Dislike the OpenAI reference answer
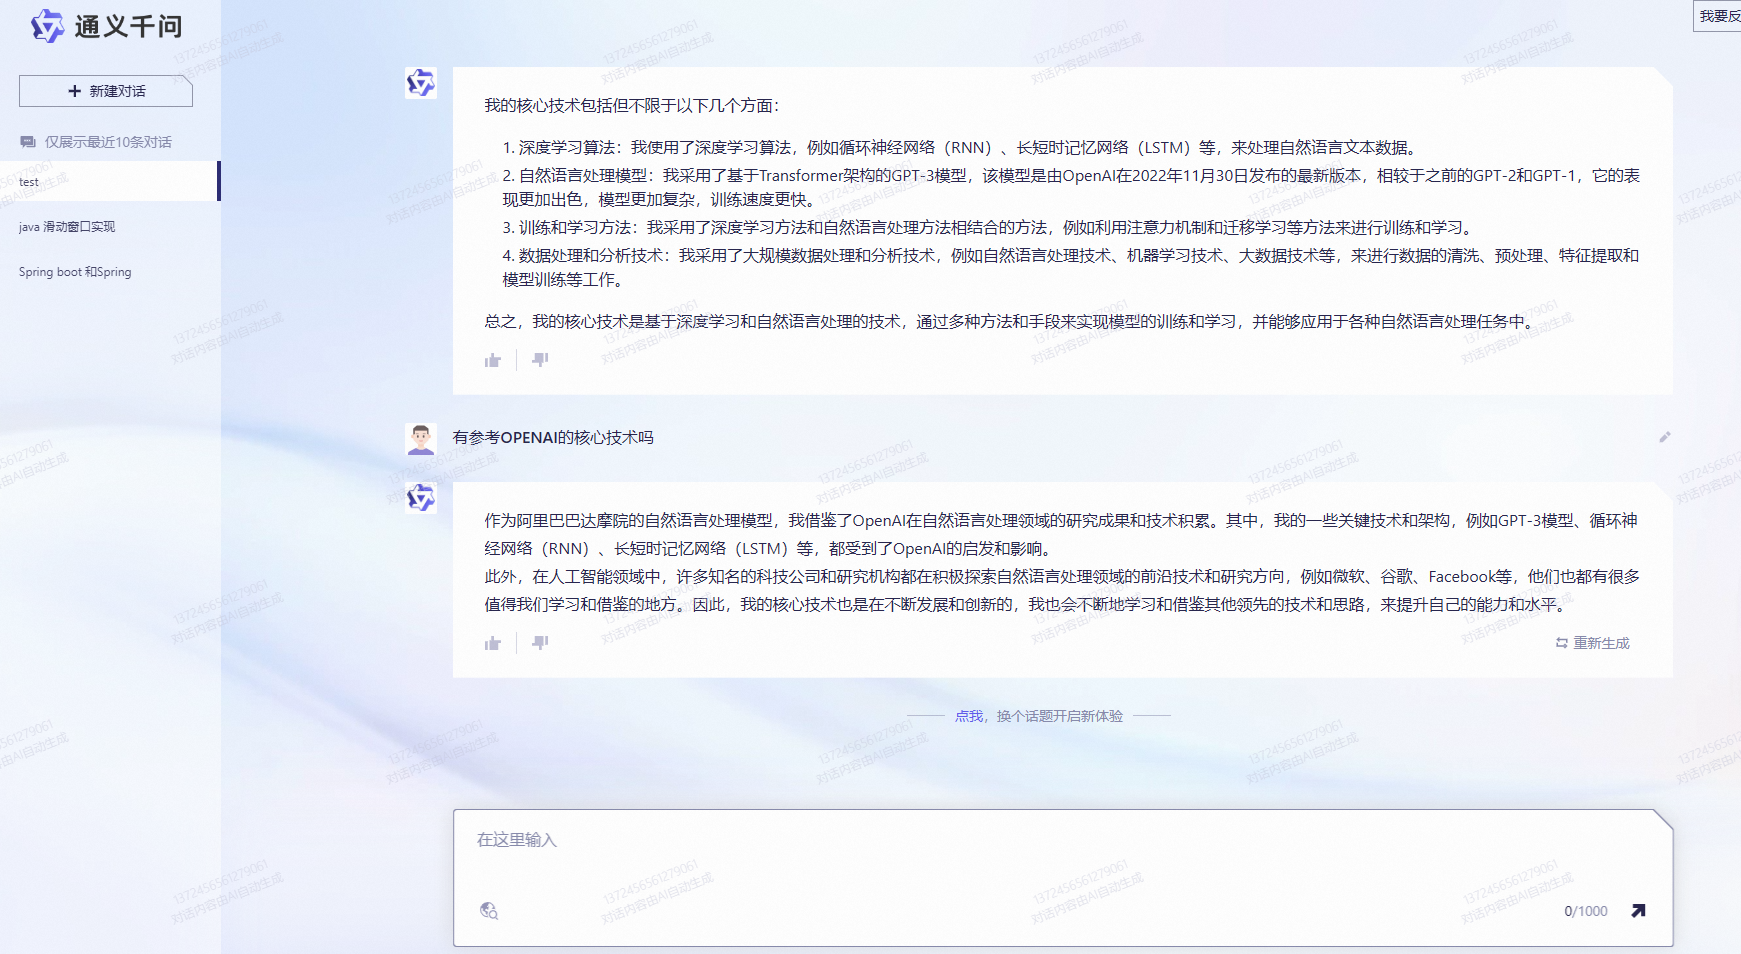 [x=540, y=643]
